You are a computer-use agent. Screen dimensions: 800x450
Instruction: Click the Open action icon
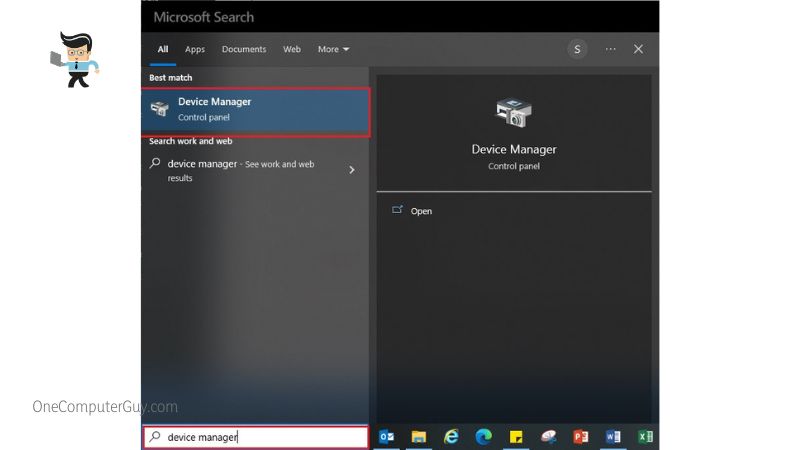click(397, 210)
